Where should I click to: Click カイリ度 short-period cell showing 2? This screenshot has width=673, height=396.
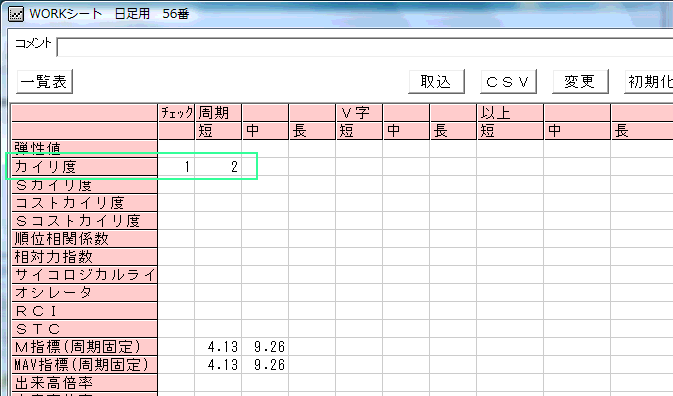[x=218, y=166]
